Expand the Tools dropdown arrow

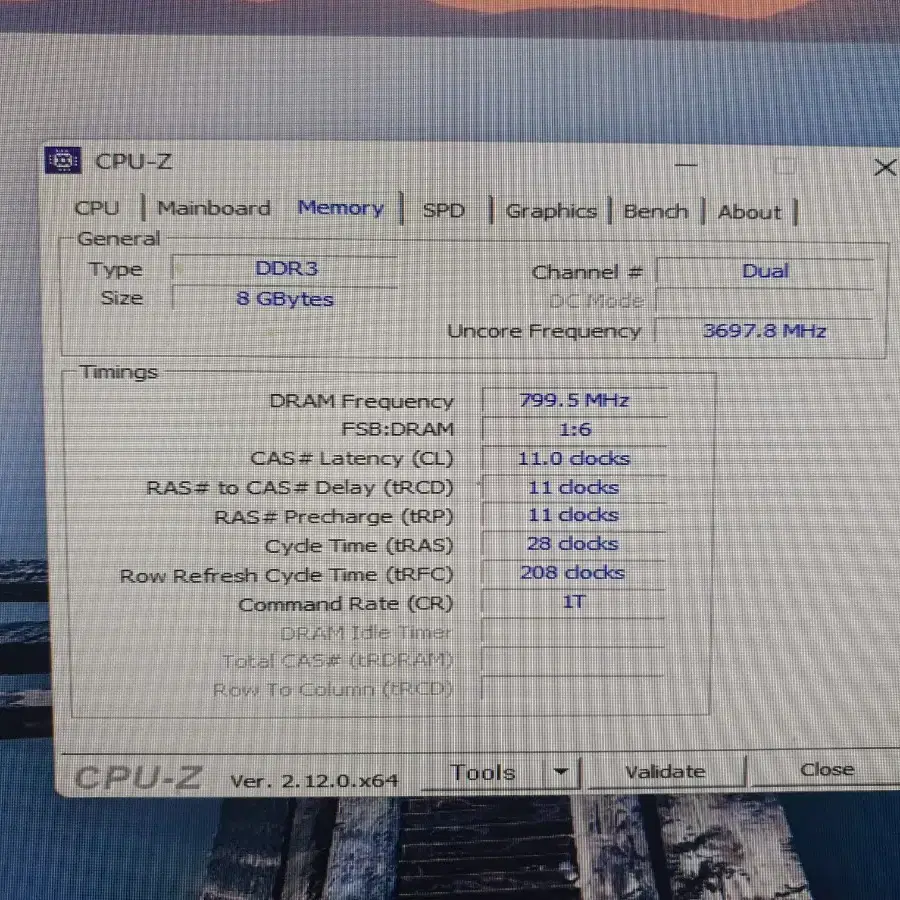click(x=561, y=771)
